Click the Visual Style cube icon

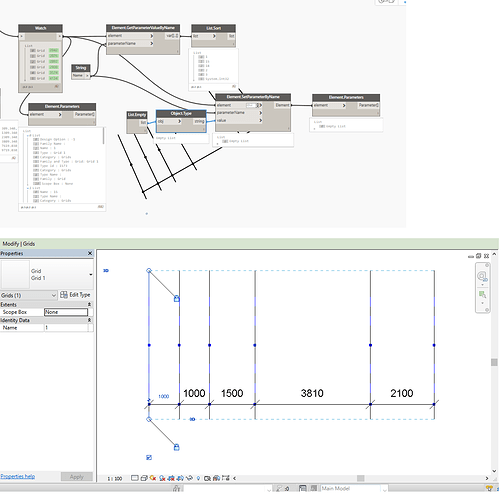[x=144, y=478]
